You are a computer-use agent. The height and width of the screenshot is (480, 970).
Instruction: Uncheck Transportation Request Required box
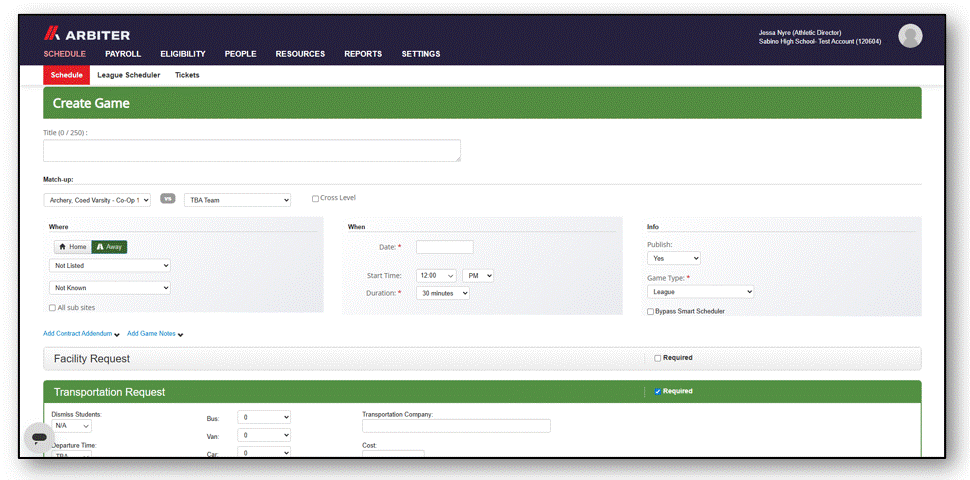coord(658,391)
